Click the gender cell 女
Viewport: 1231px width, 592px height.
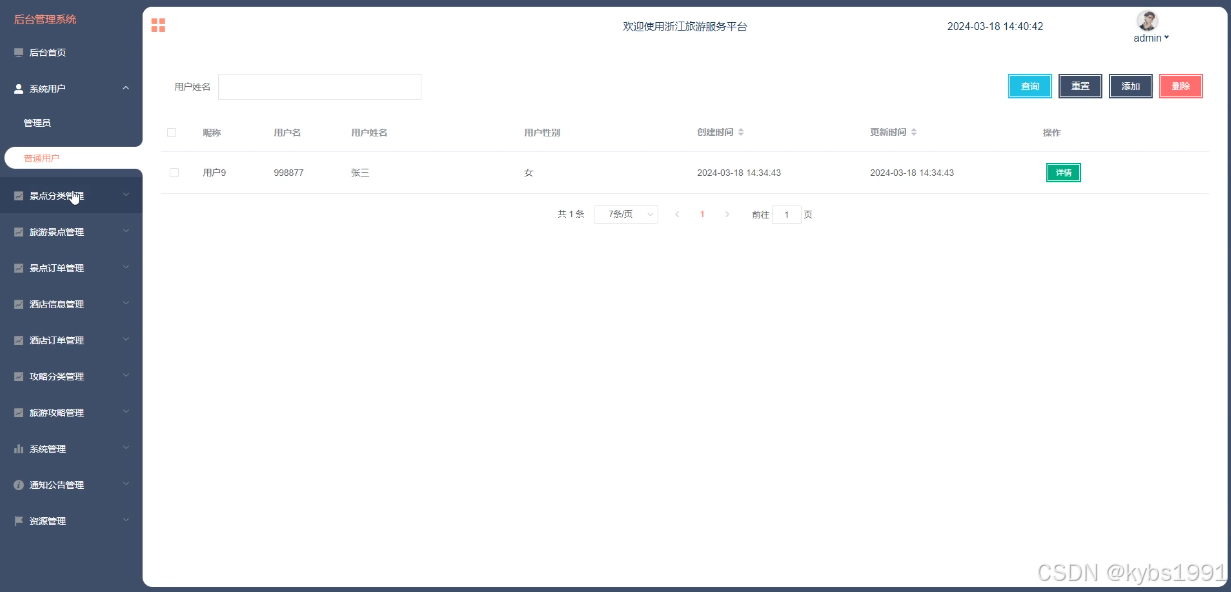tap(529, 173)
